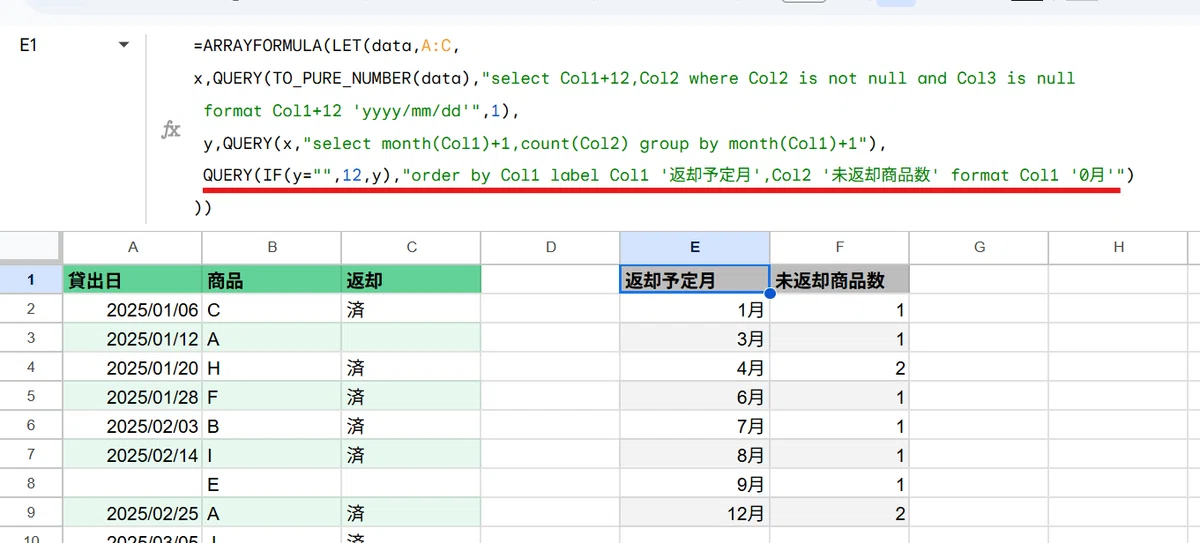Click product cell E in row 8
Image resolution: width=1200 pixels, height=543 pixels.
[271, 483]
